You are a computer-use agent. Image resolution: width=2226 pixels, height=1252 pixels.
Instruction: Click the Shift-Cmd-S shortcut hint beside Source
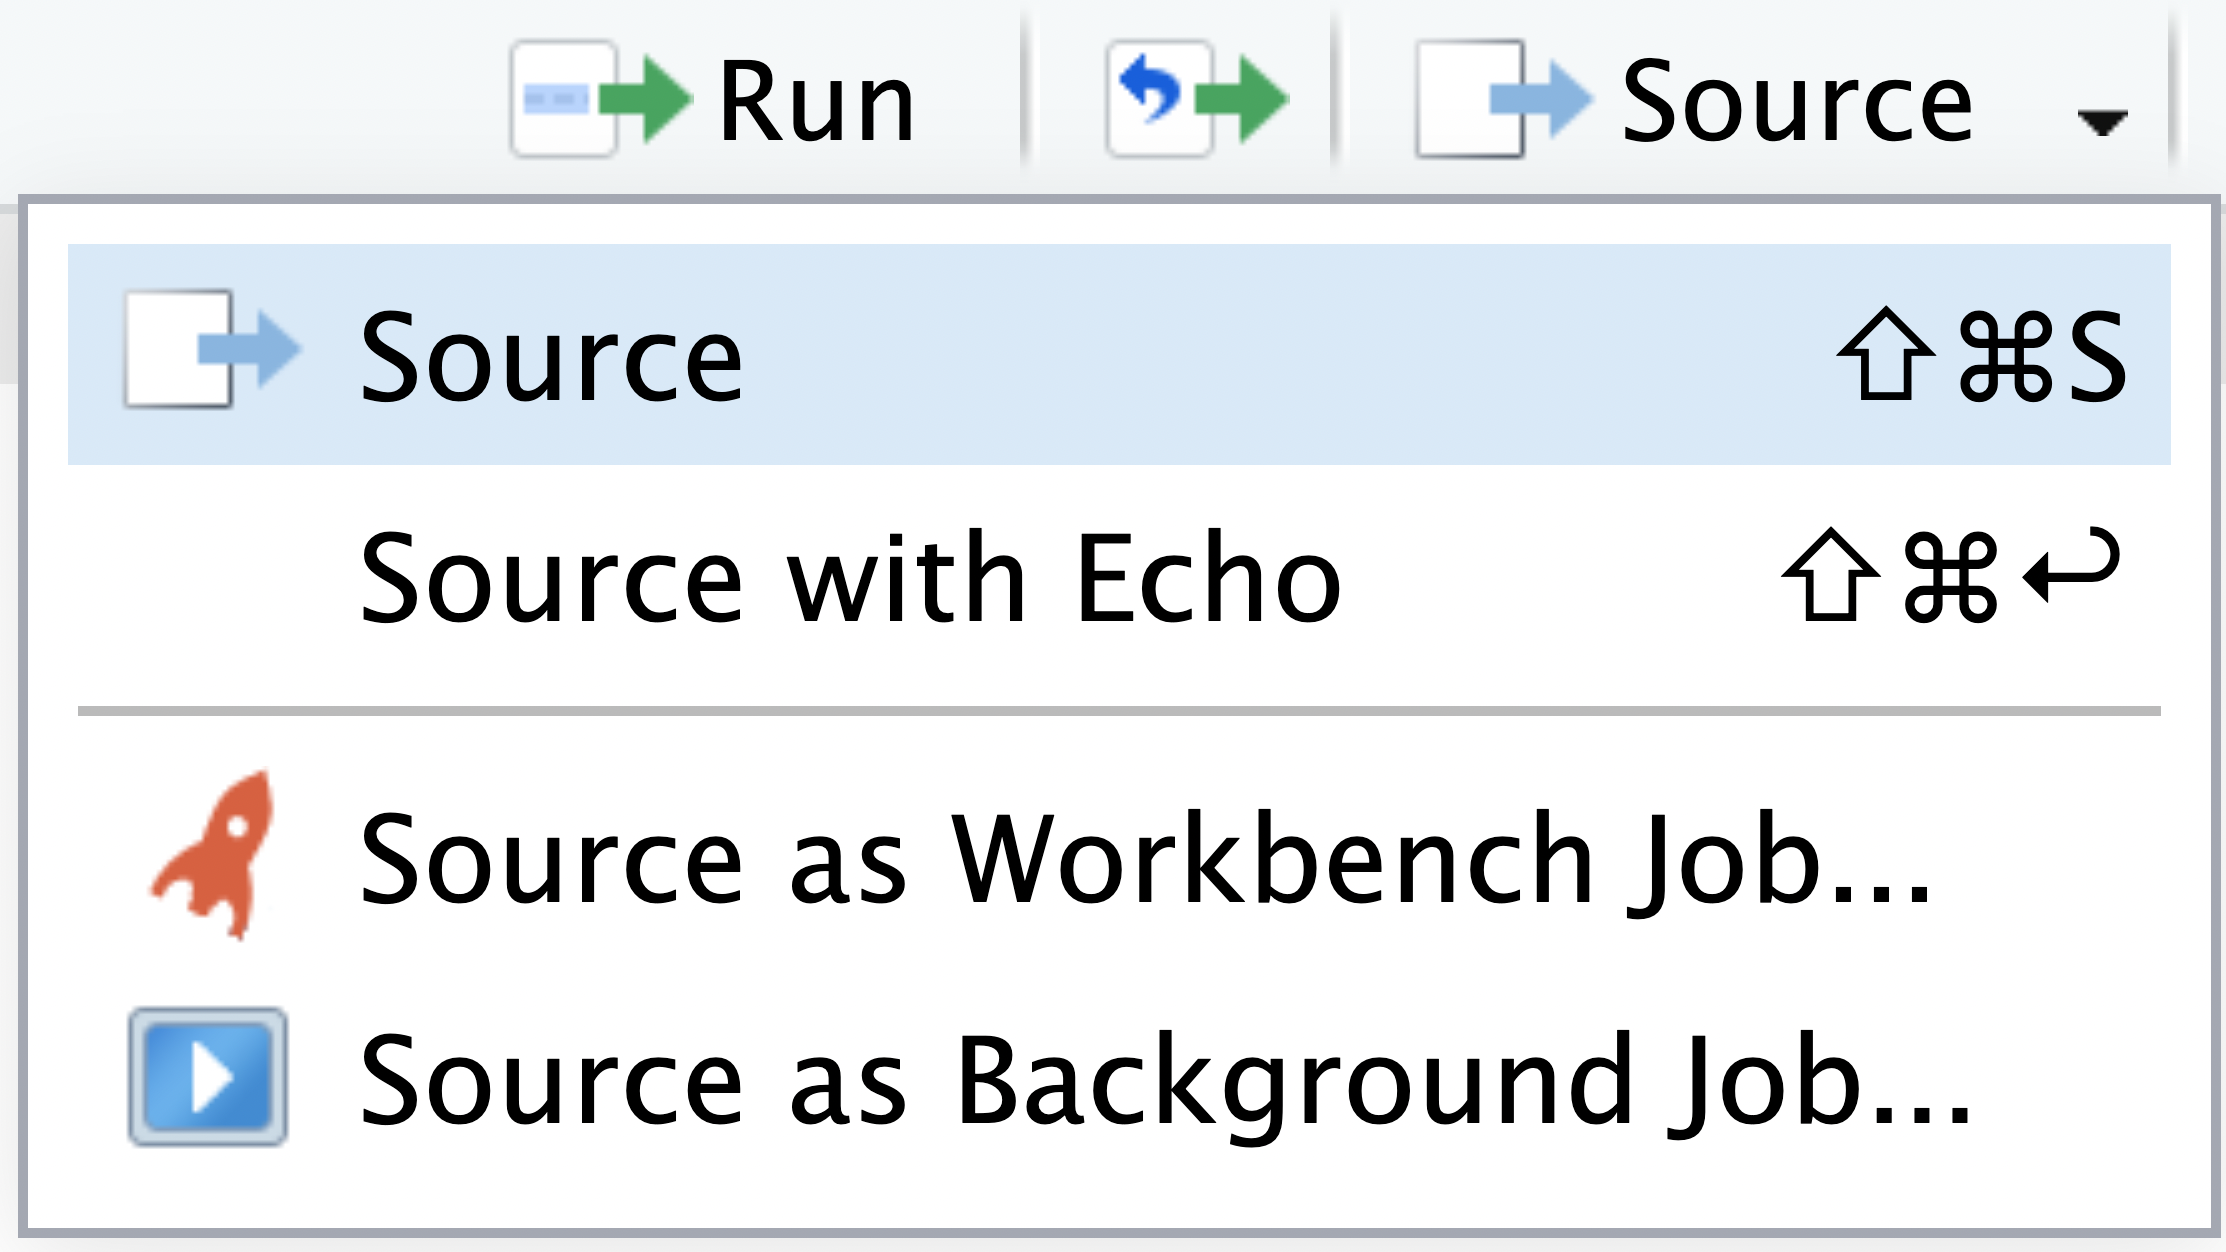coord(1982,356)
